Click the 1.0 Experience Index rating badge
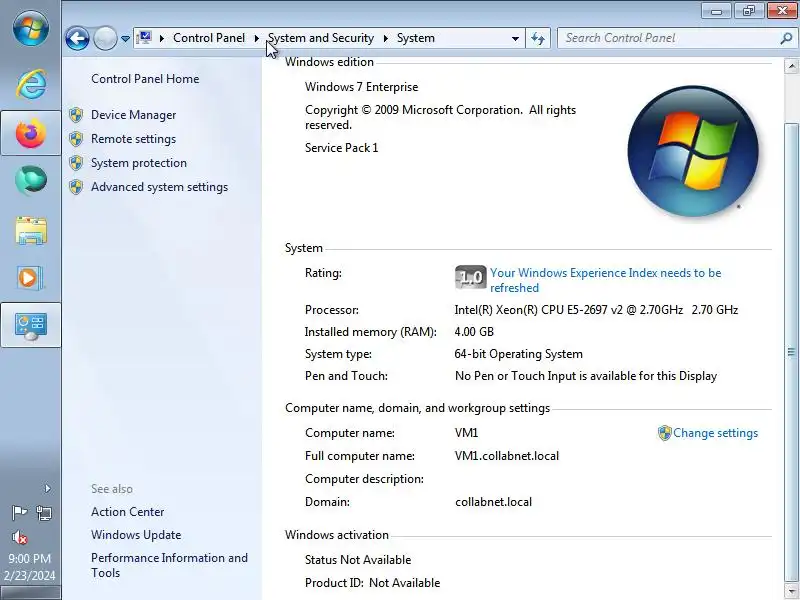Image resolution: width=800 pixels, height=600 pixels. [x=470, y=277]
